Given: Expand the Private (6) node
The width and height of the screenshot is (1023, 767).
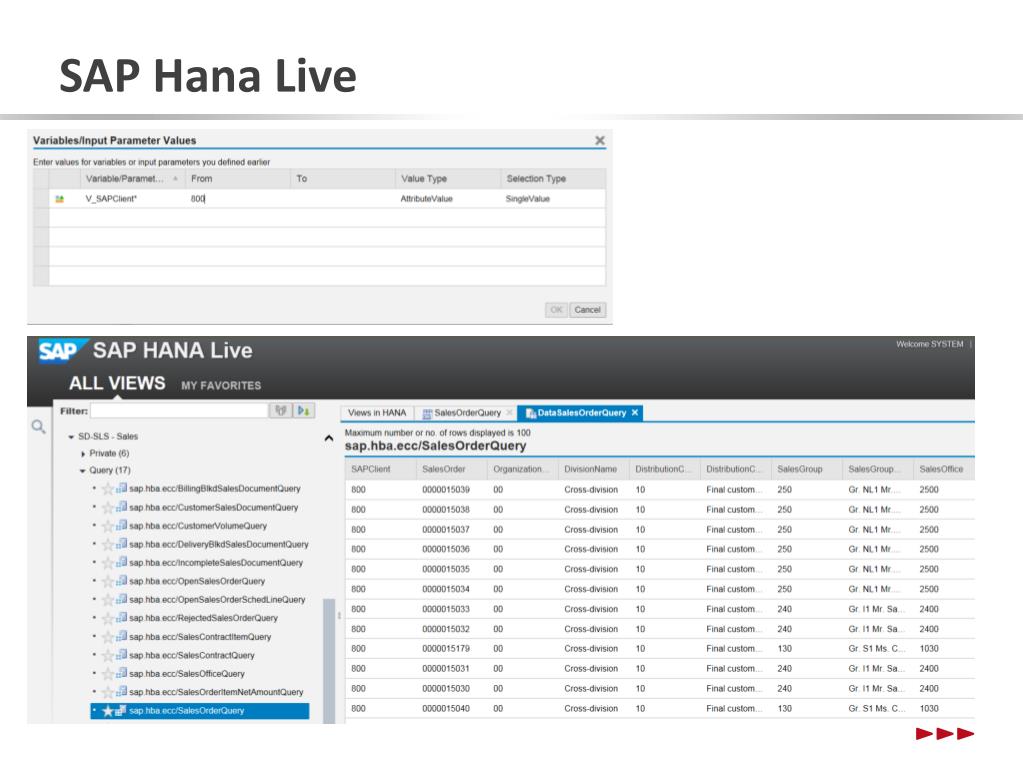Looking at the screenshot, I should click(83, 454).
